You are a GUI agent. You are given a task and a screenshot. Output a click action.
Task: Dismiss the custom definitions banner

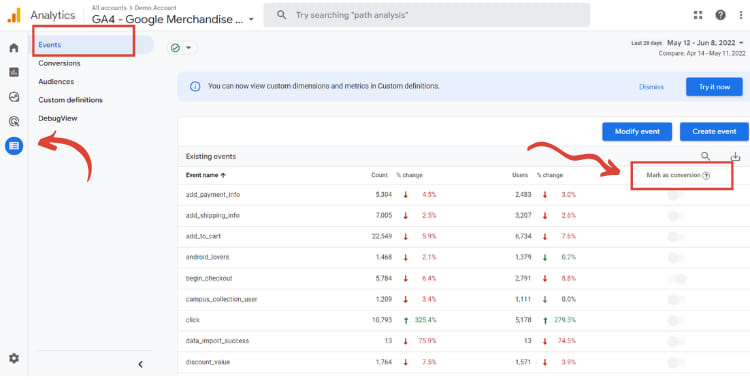(651, 87)
